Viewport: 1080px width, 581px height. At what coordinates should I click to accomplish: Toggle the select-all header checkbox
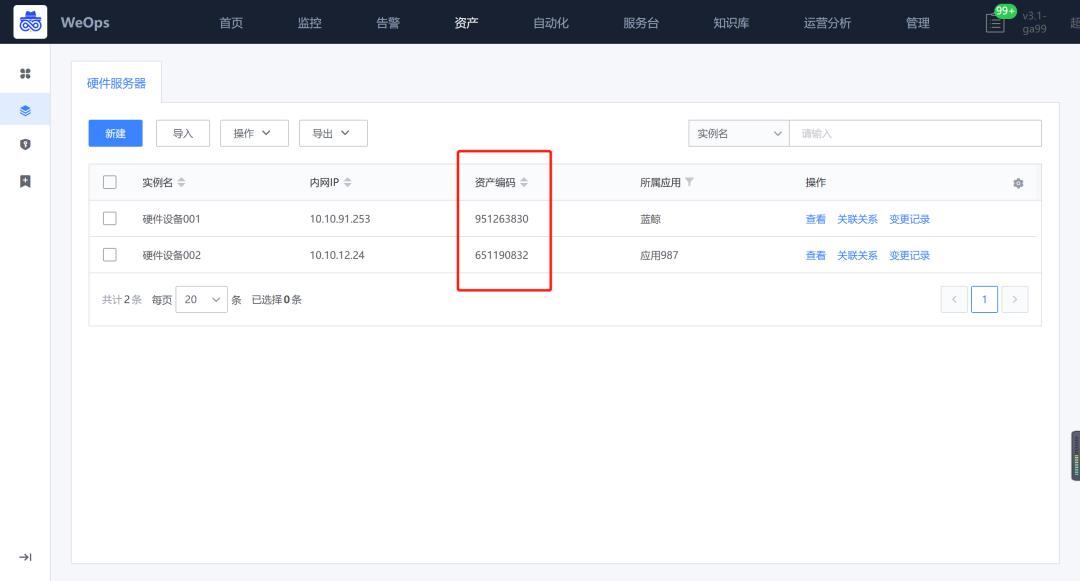[x=110, y=182]
